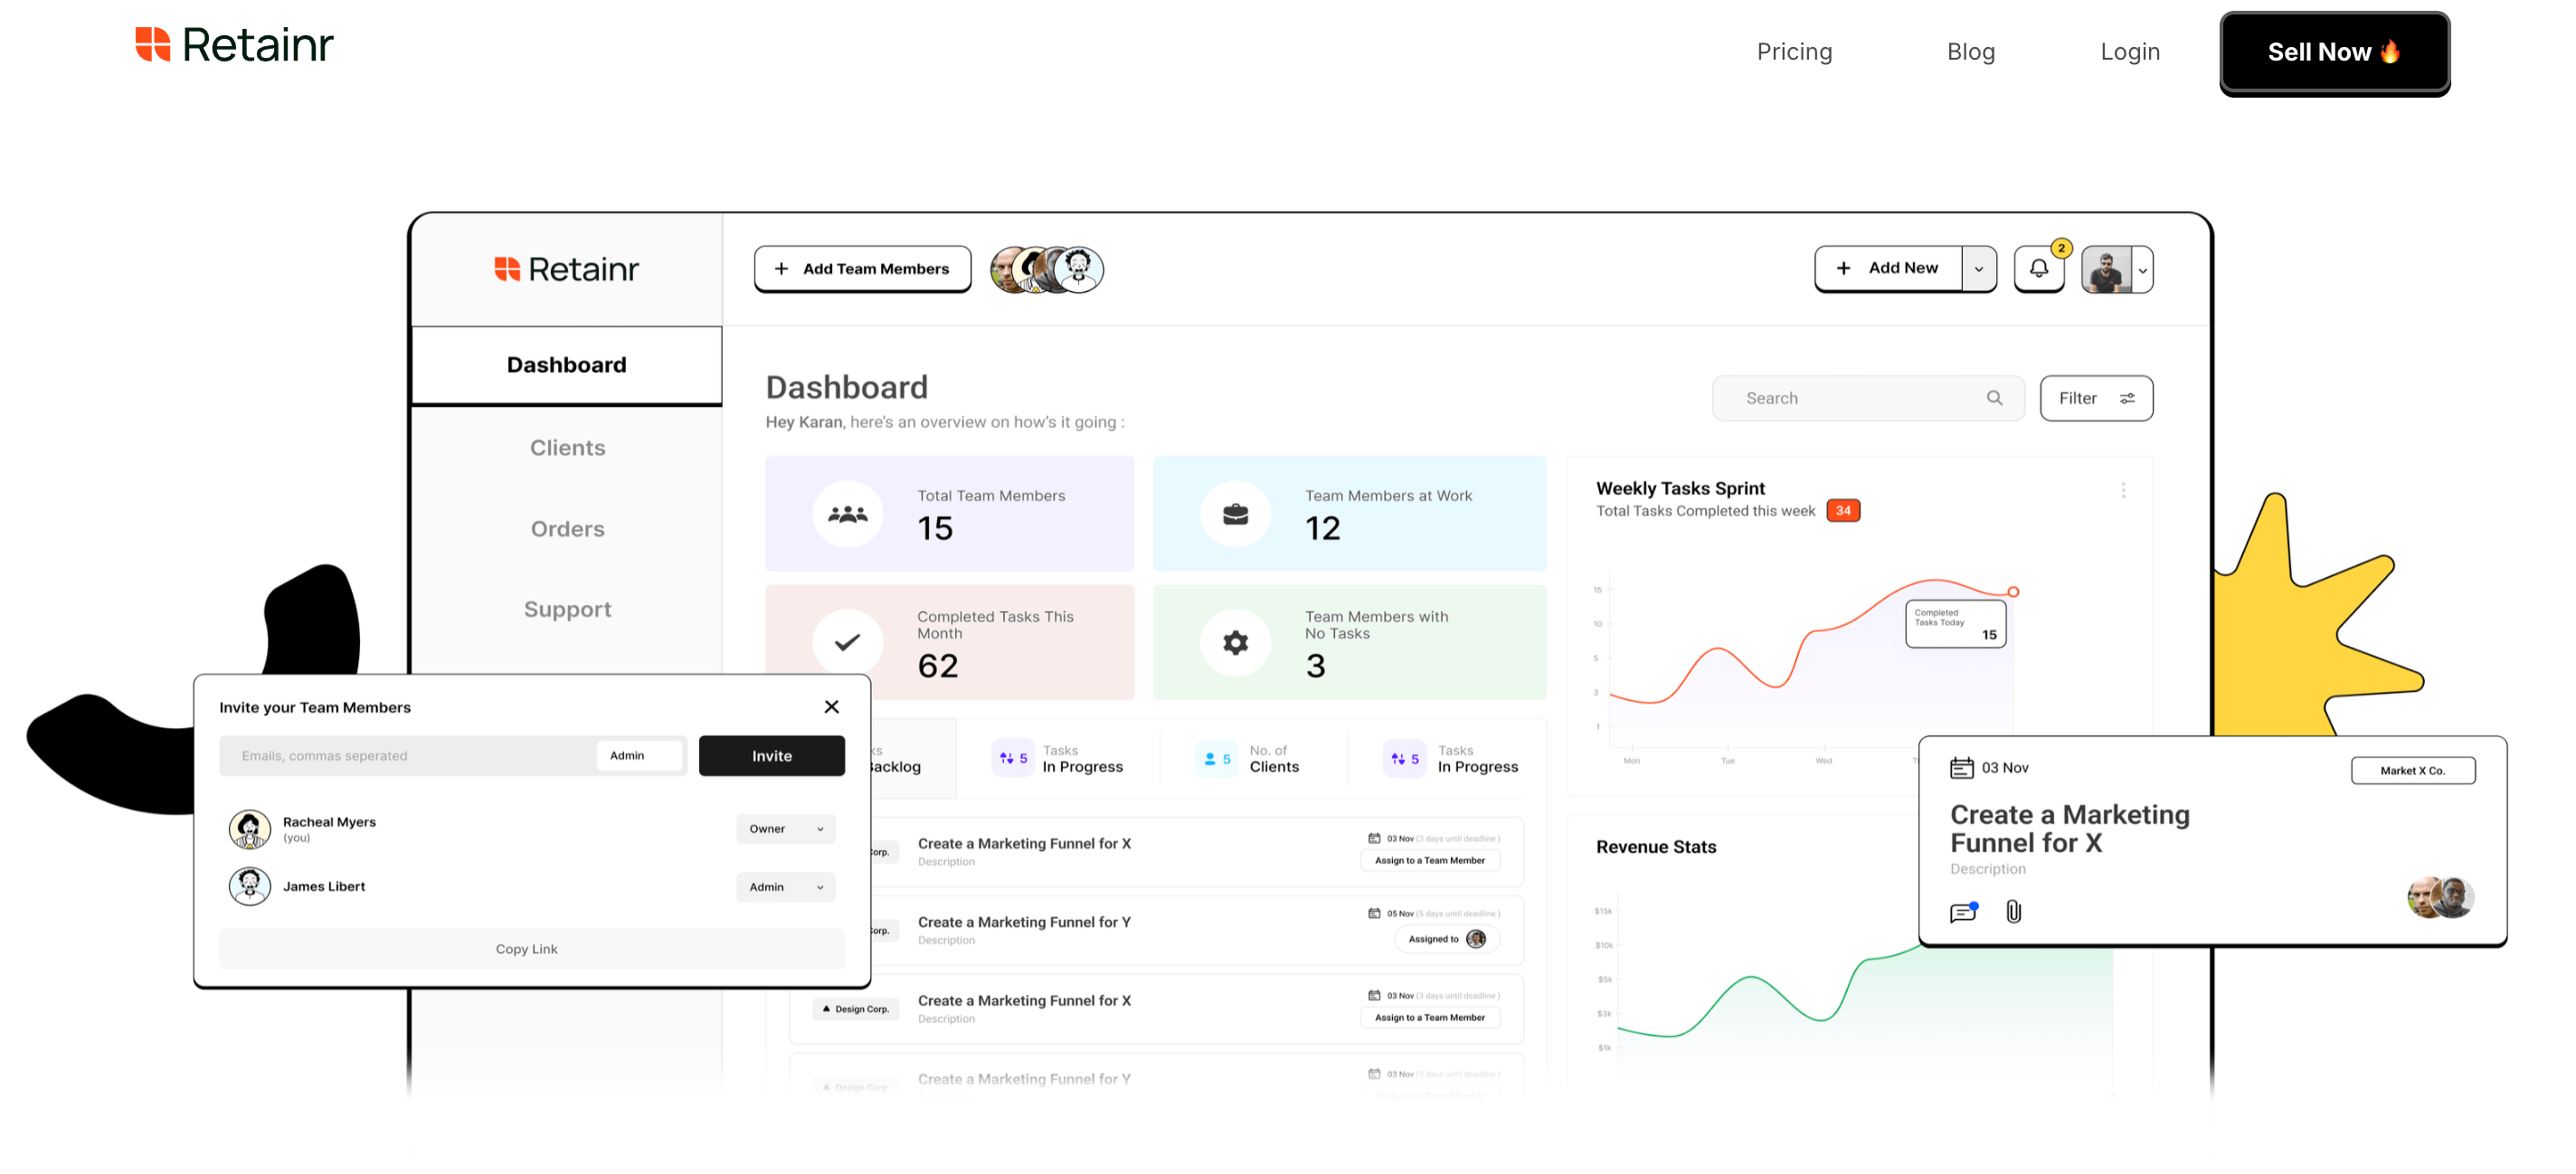Open James Libert Admin role dropdown
Image resolution: width=2576 pixels, height=1174 pixels.
coord(786,887)
